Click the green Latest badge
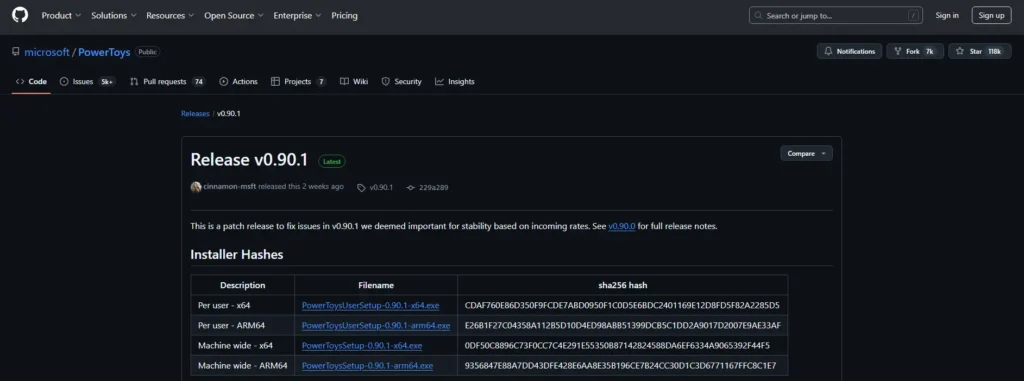Image resolution: width=1024 pixels, height=381 pixels. 332,161
